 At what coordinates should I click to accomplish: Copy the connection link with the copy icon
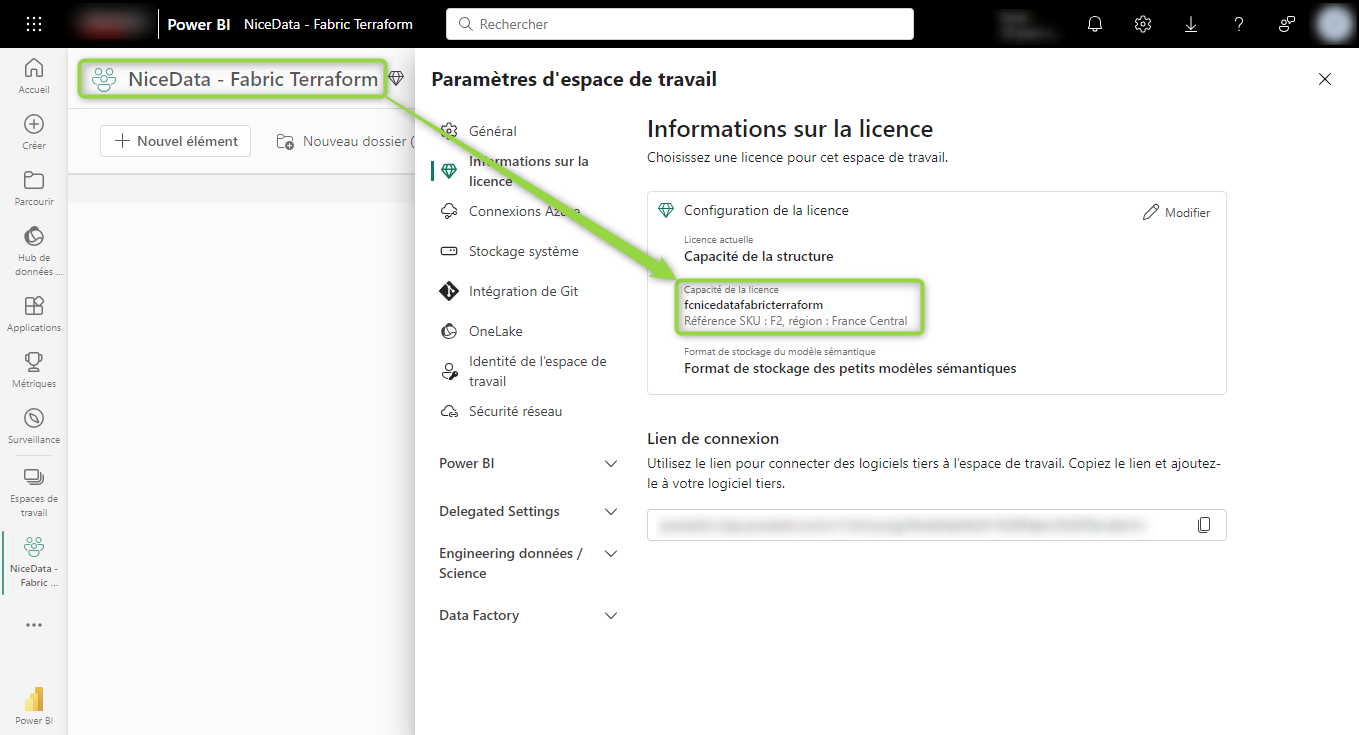tap(1204, 525)
